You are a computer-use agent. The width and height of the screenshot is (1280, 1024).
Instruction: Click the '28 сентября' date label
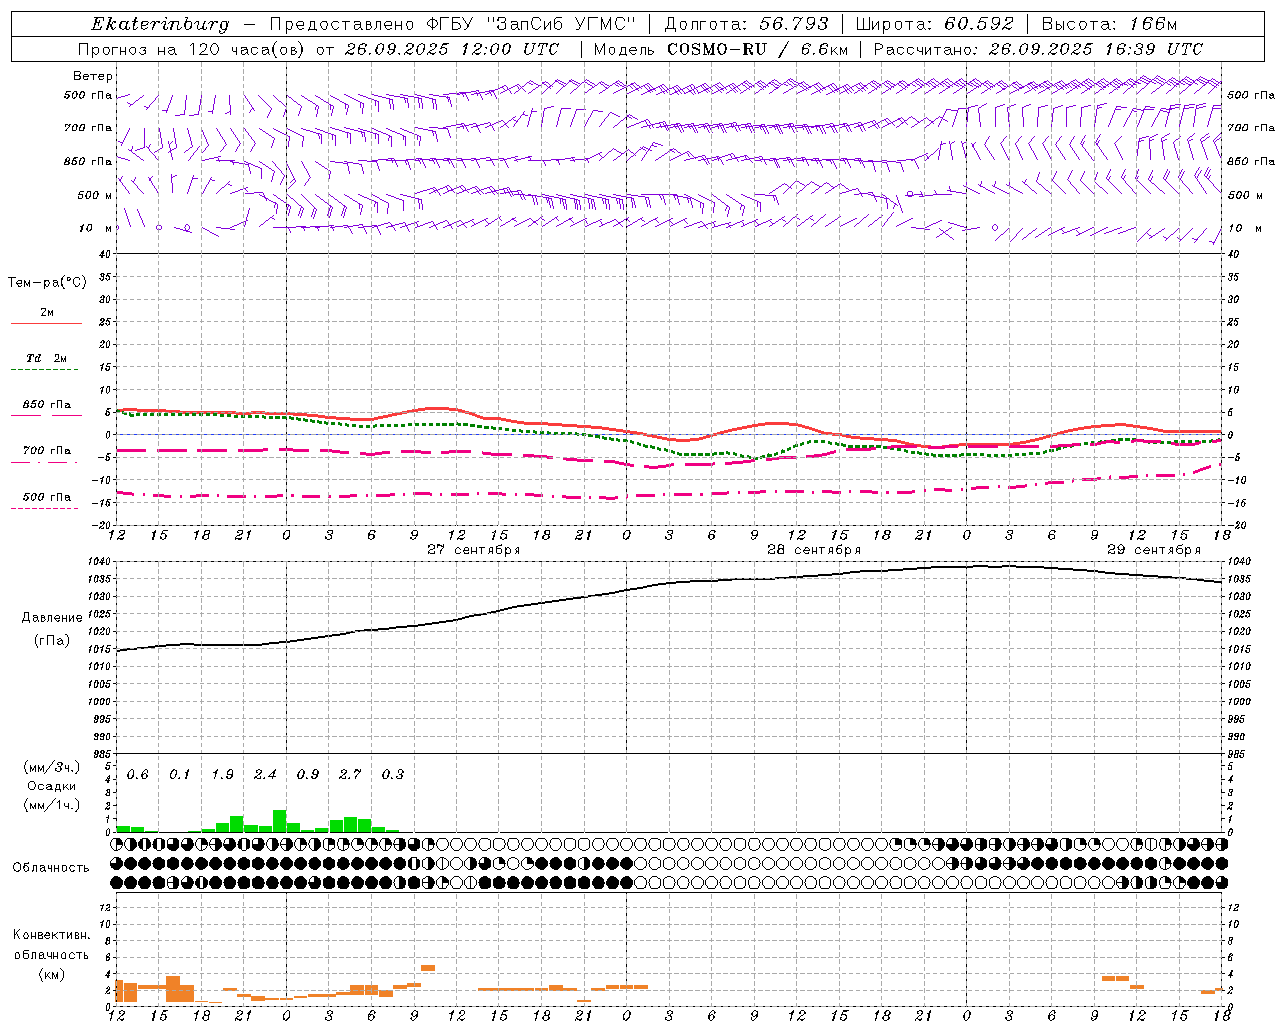pos(814,550)
